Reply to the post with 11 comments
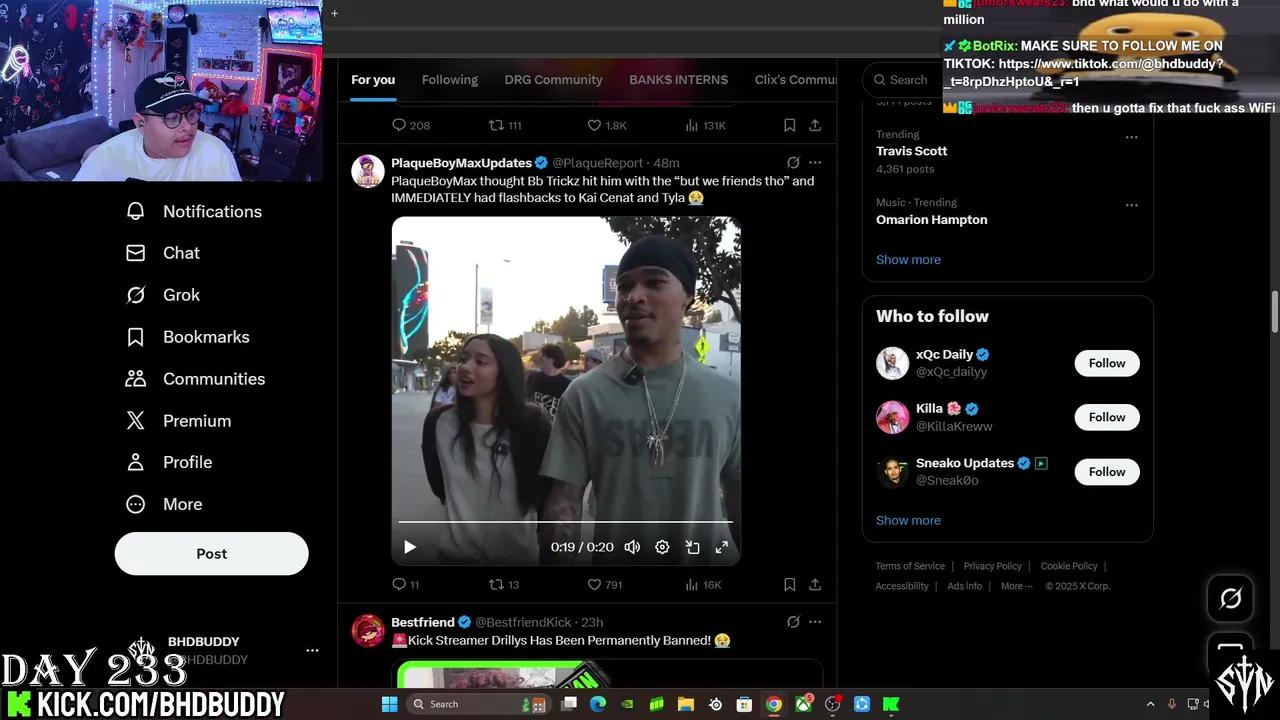Screen dimensions: 1280x720 tap(405, 584)
